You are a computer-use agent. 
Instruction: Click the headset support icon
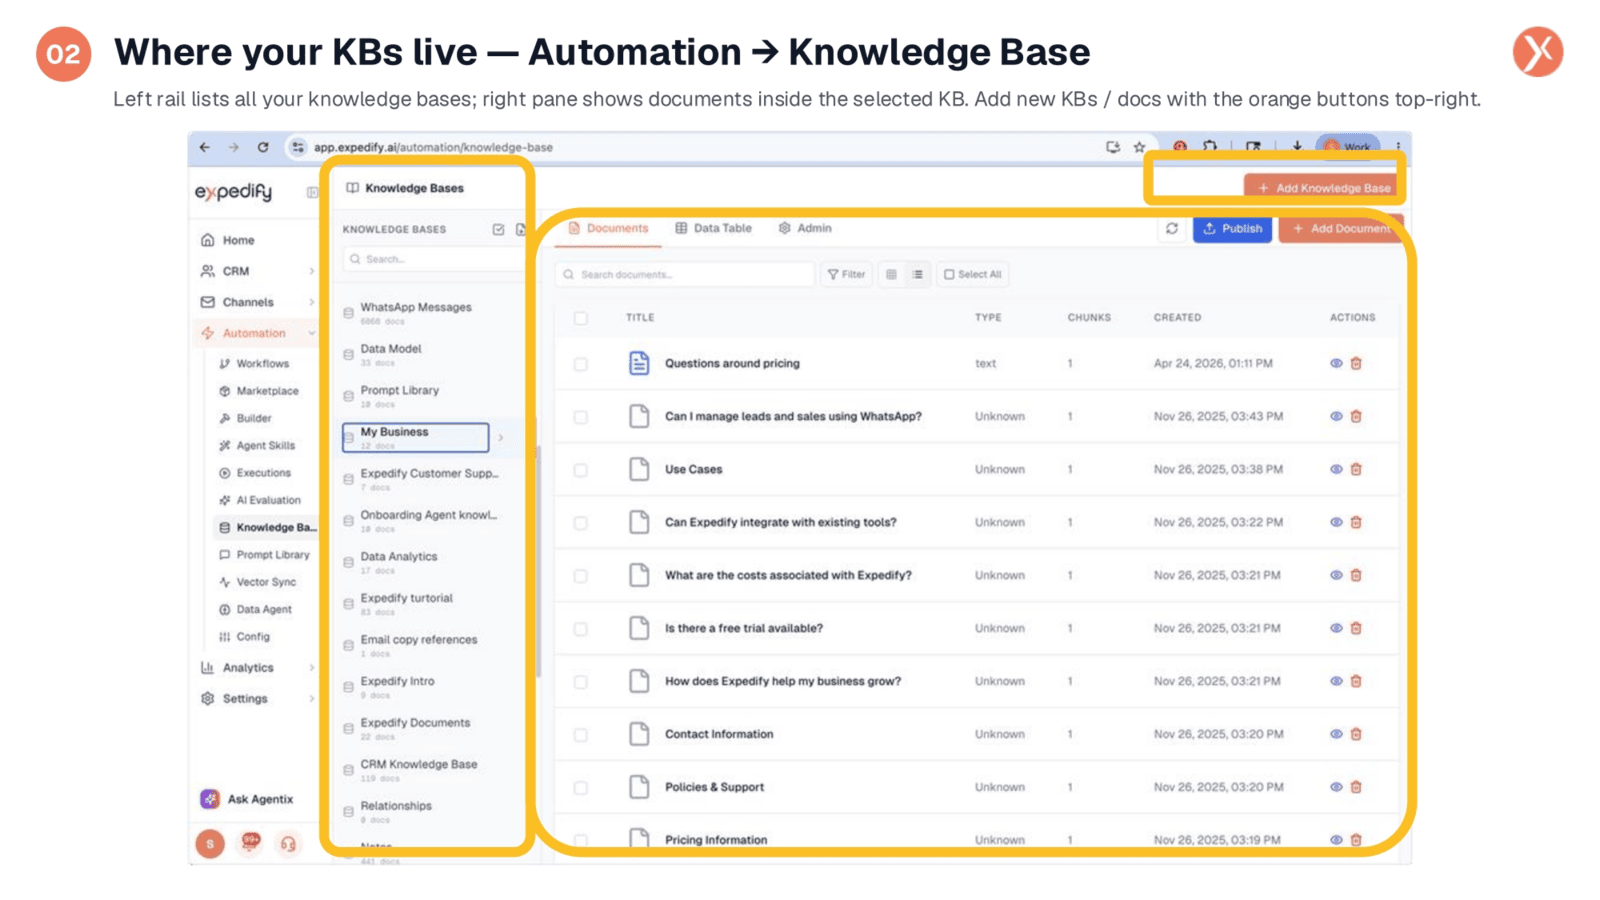click(x=288, y=844)
